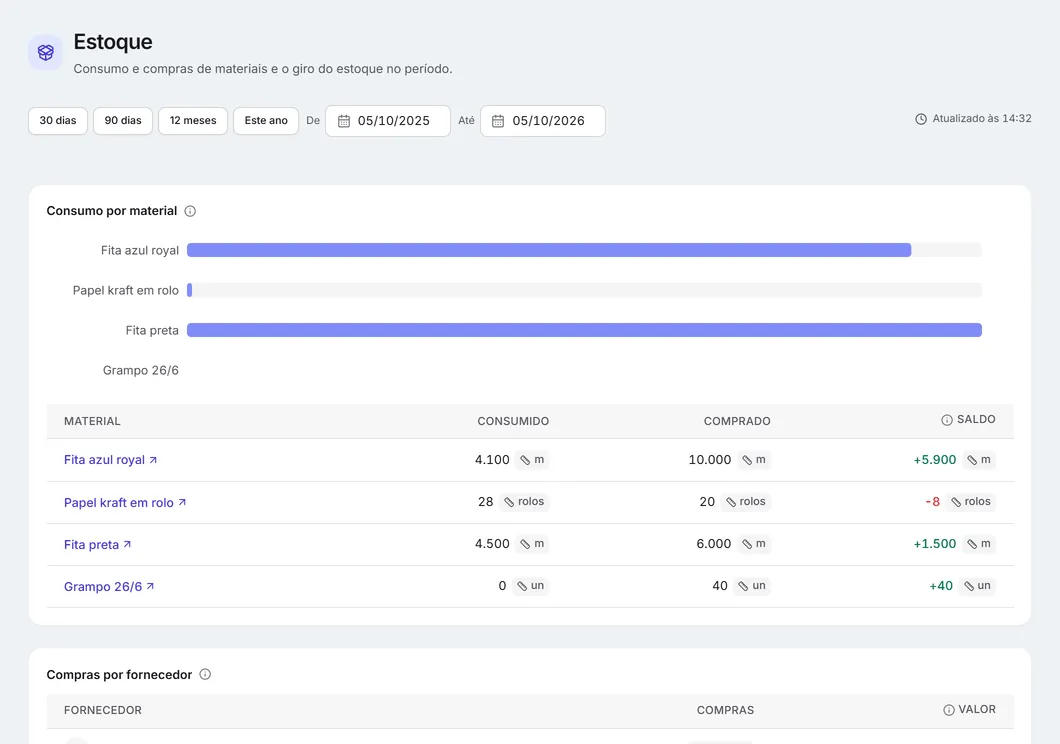Click calendar icon in end date field
The image size is (1060, 744).
pos(498,121)
